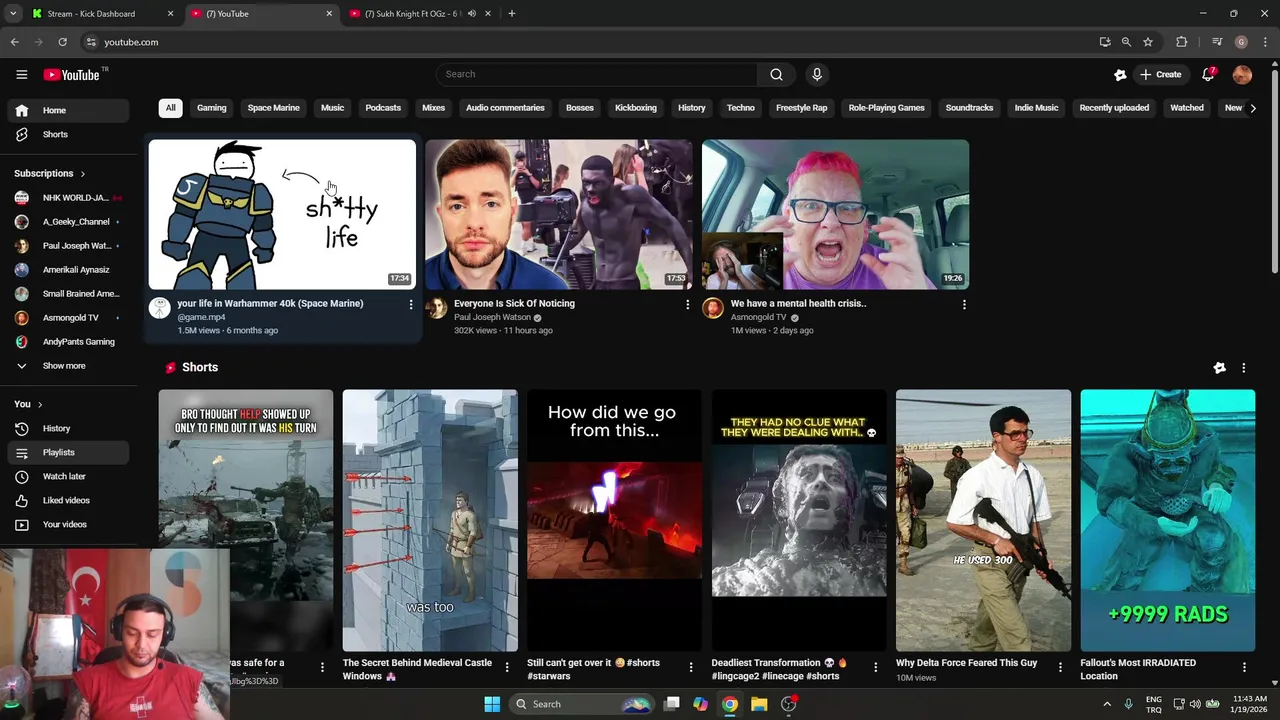1280x720 pixels.
Task: Open options for Medieval Castle Windows short
Action: pos(506,667)
